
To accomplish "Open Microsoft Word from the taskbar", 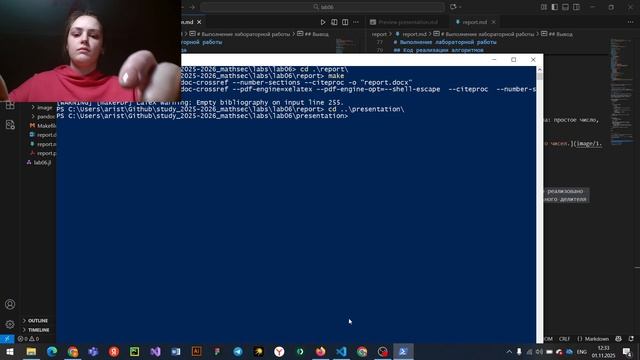I will tap(176, 351).
